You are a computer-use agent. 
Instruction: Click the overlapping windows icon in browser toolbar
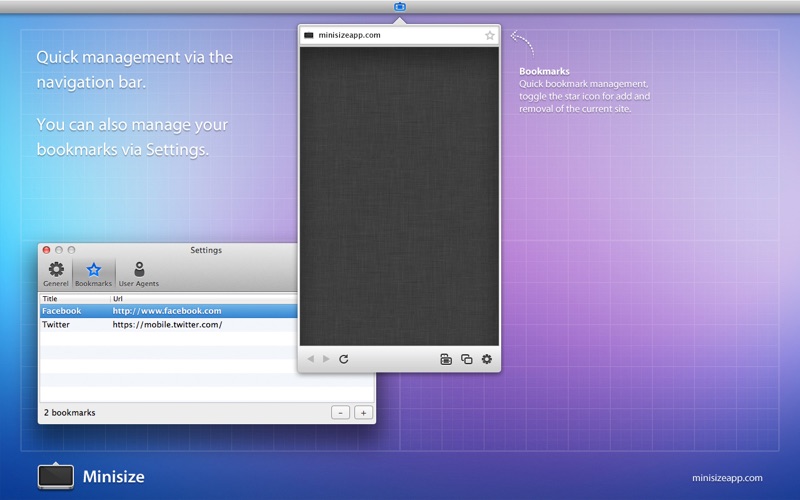click(467, 359)
